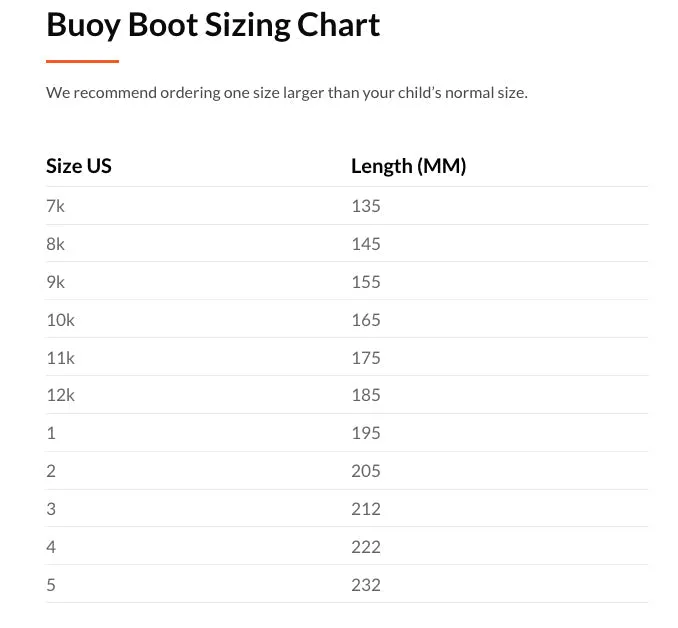
Task: Click the 165 length value
Action: pos(366,320)
